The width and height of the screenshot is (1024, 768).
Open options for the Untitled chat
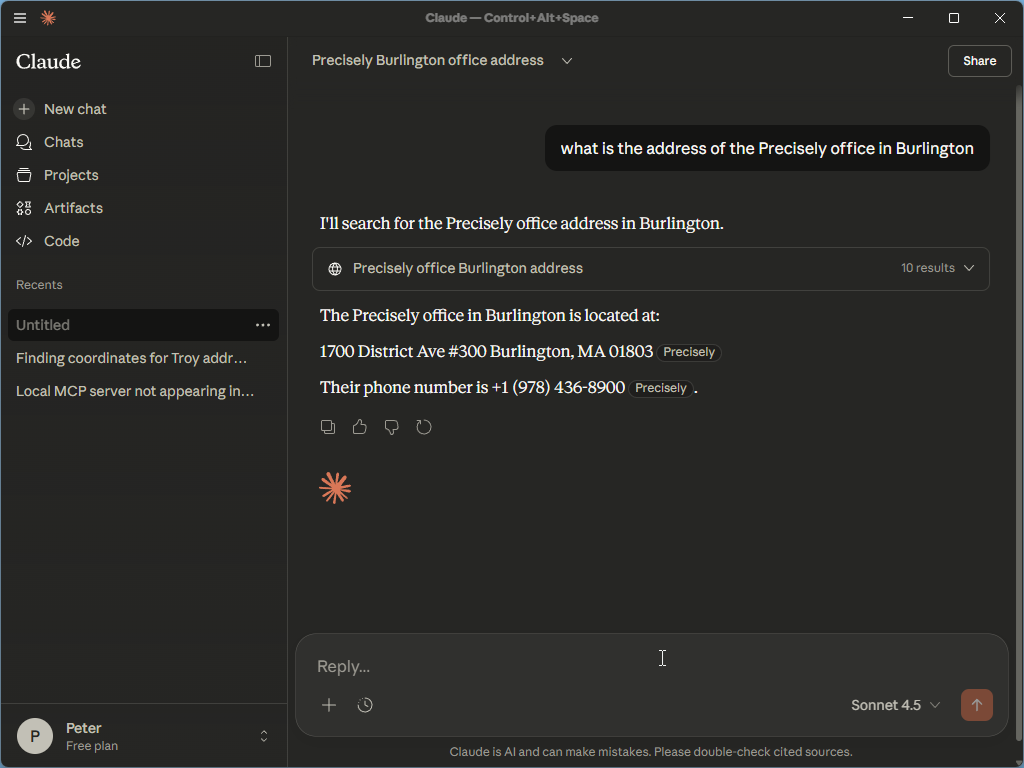pos(263,325)
